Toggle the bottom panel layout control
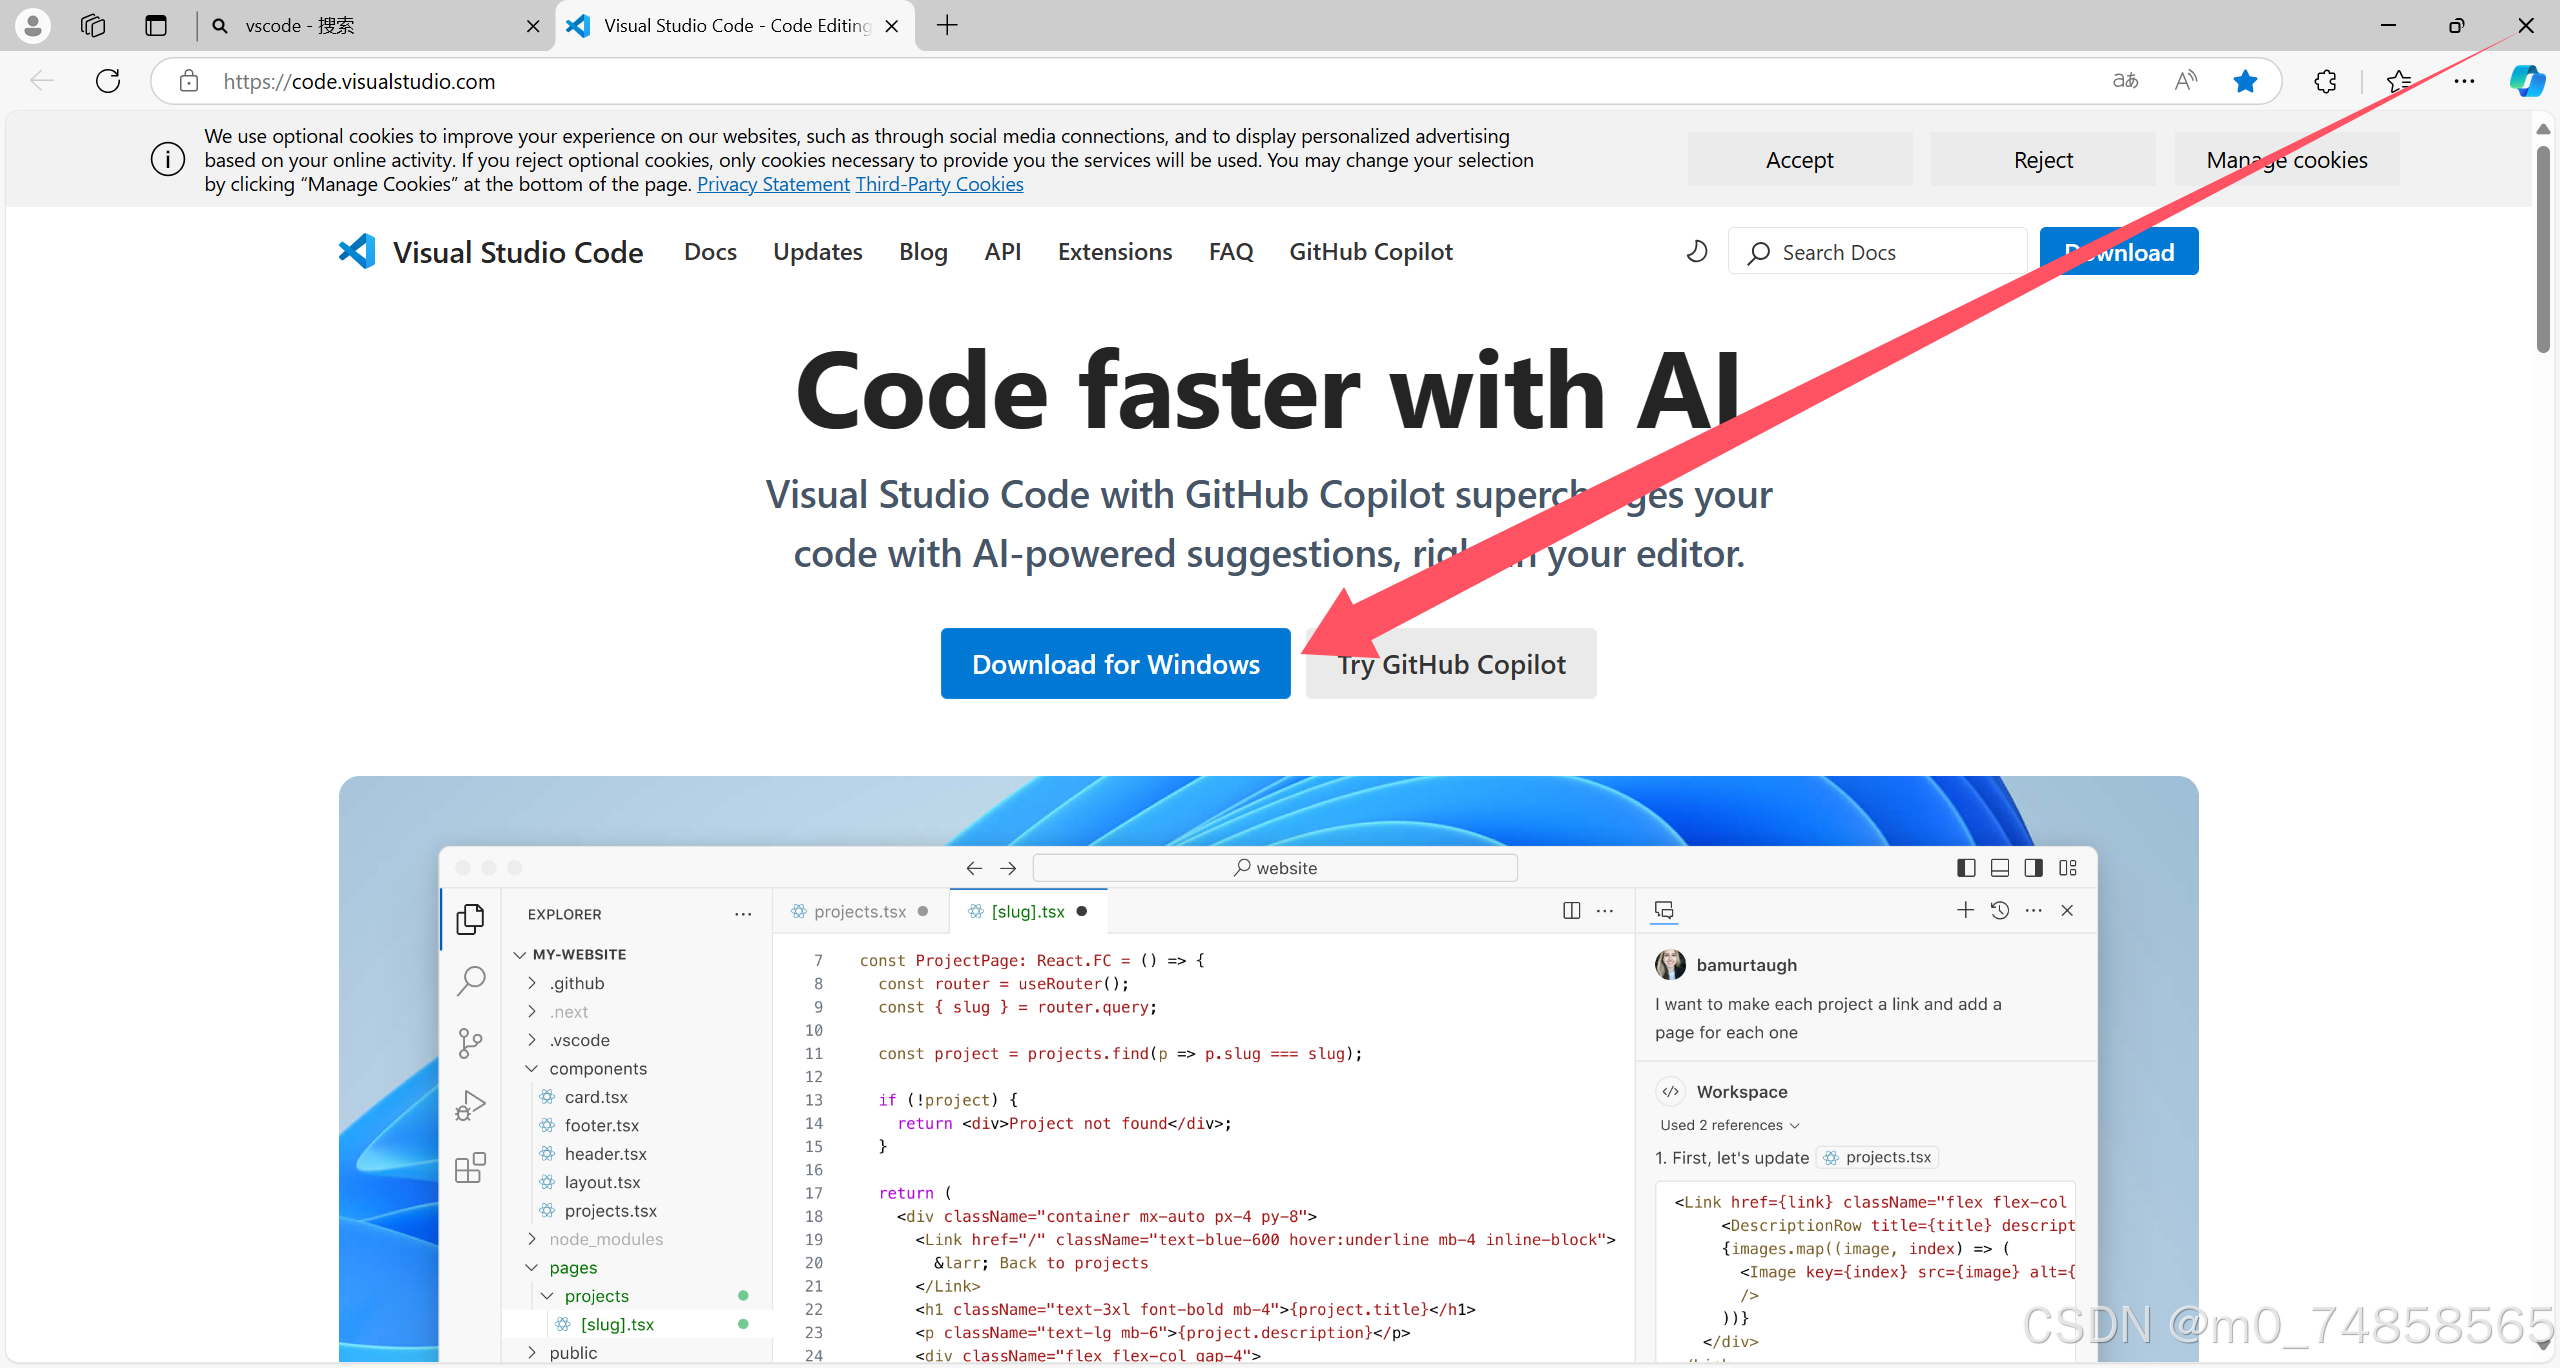The width and height of the screenshot is (2560, 1368). [1999, 867]
